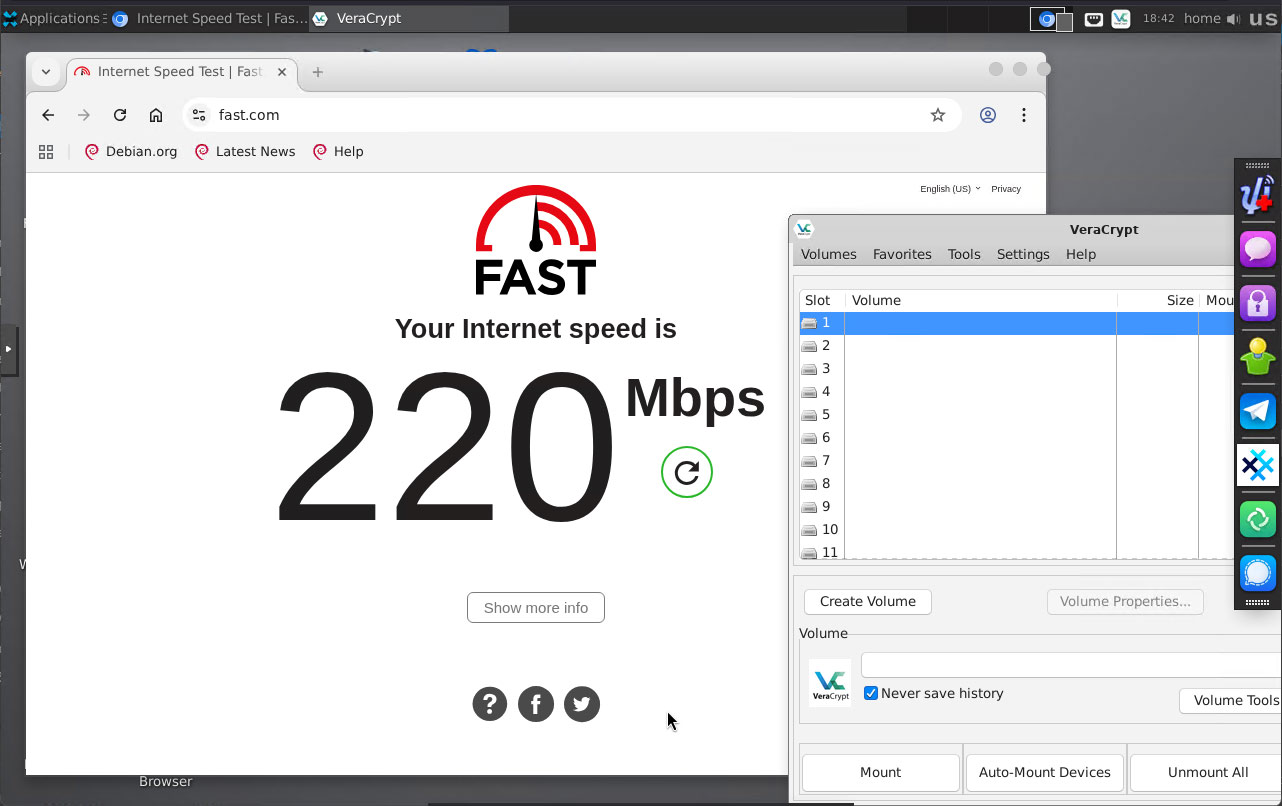Click the network connection tray icon
The image size is (1282, 806).
pos(1094,19)
